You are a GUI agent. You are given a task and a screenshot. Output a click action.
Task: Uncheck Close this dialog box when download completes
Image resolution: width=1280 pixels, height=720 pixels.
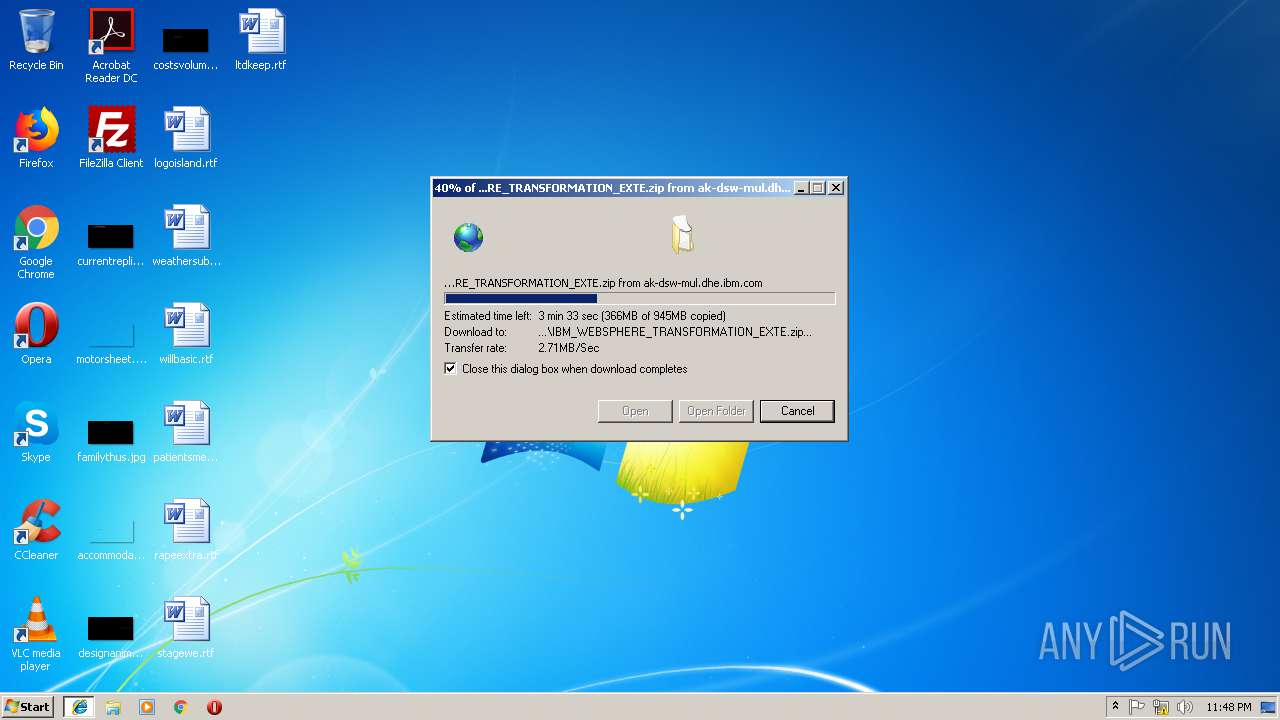(450, 369)
